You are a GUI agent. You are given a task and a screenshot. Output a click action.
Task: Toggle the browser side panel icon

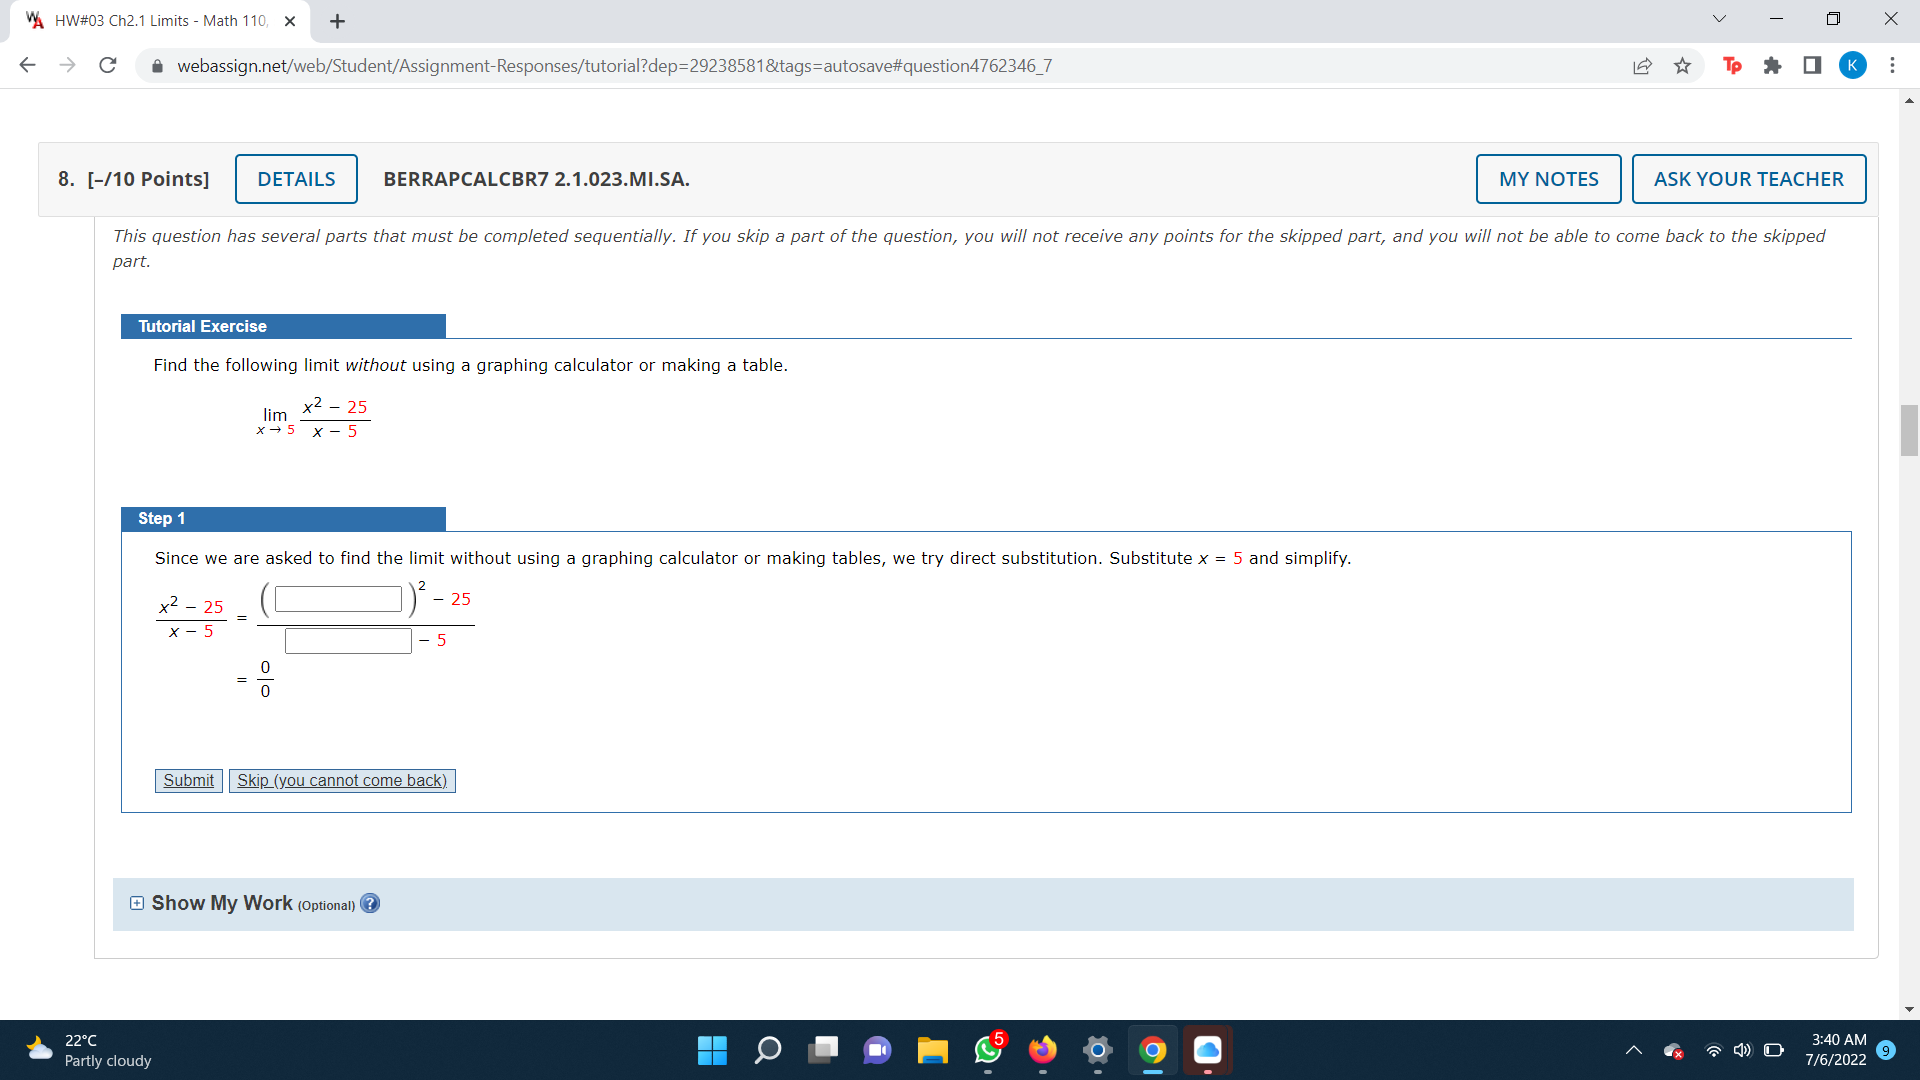[1812, 66]
